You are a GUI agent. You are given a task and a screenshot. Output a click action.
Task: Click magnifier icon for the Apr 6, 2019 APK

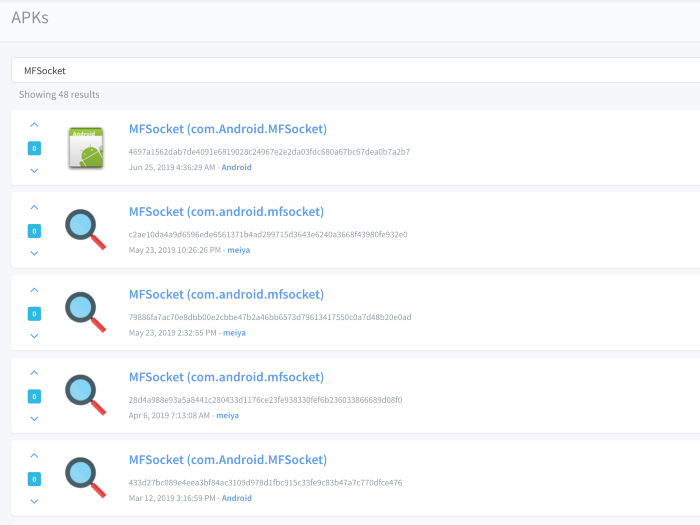point(85,395)
